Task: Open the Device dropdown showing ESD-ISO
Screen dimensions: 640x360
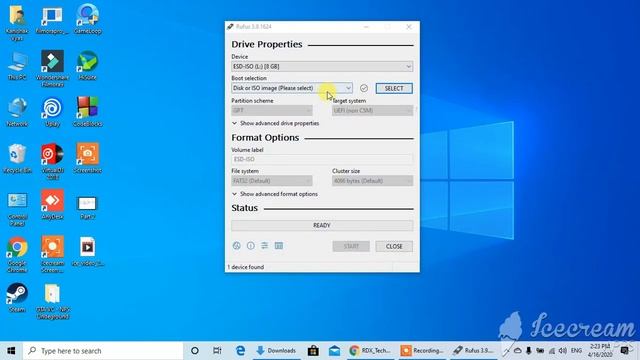Action: [x=322, y=67]
